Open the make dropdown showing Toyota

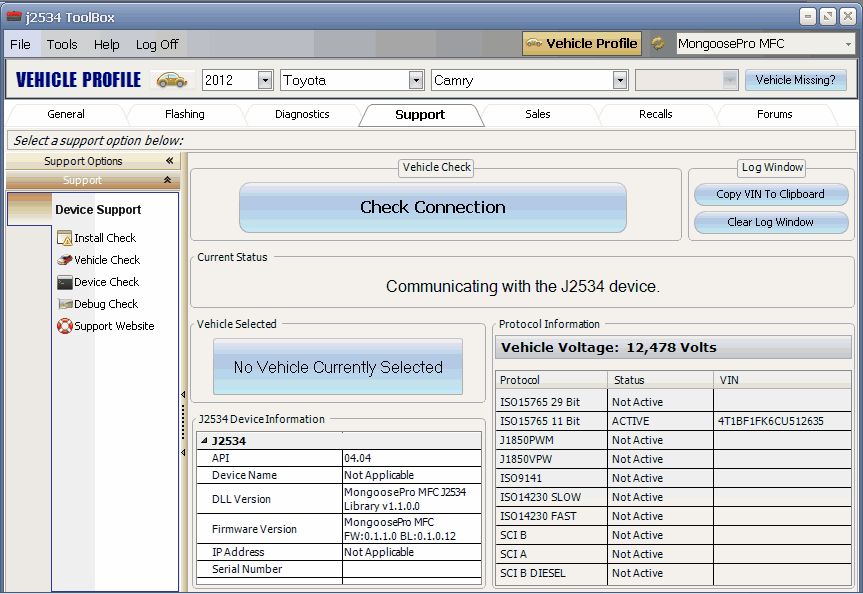(x=416, y=80)
